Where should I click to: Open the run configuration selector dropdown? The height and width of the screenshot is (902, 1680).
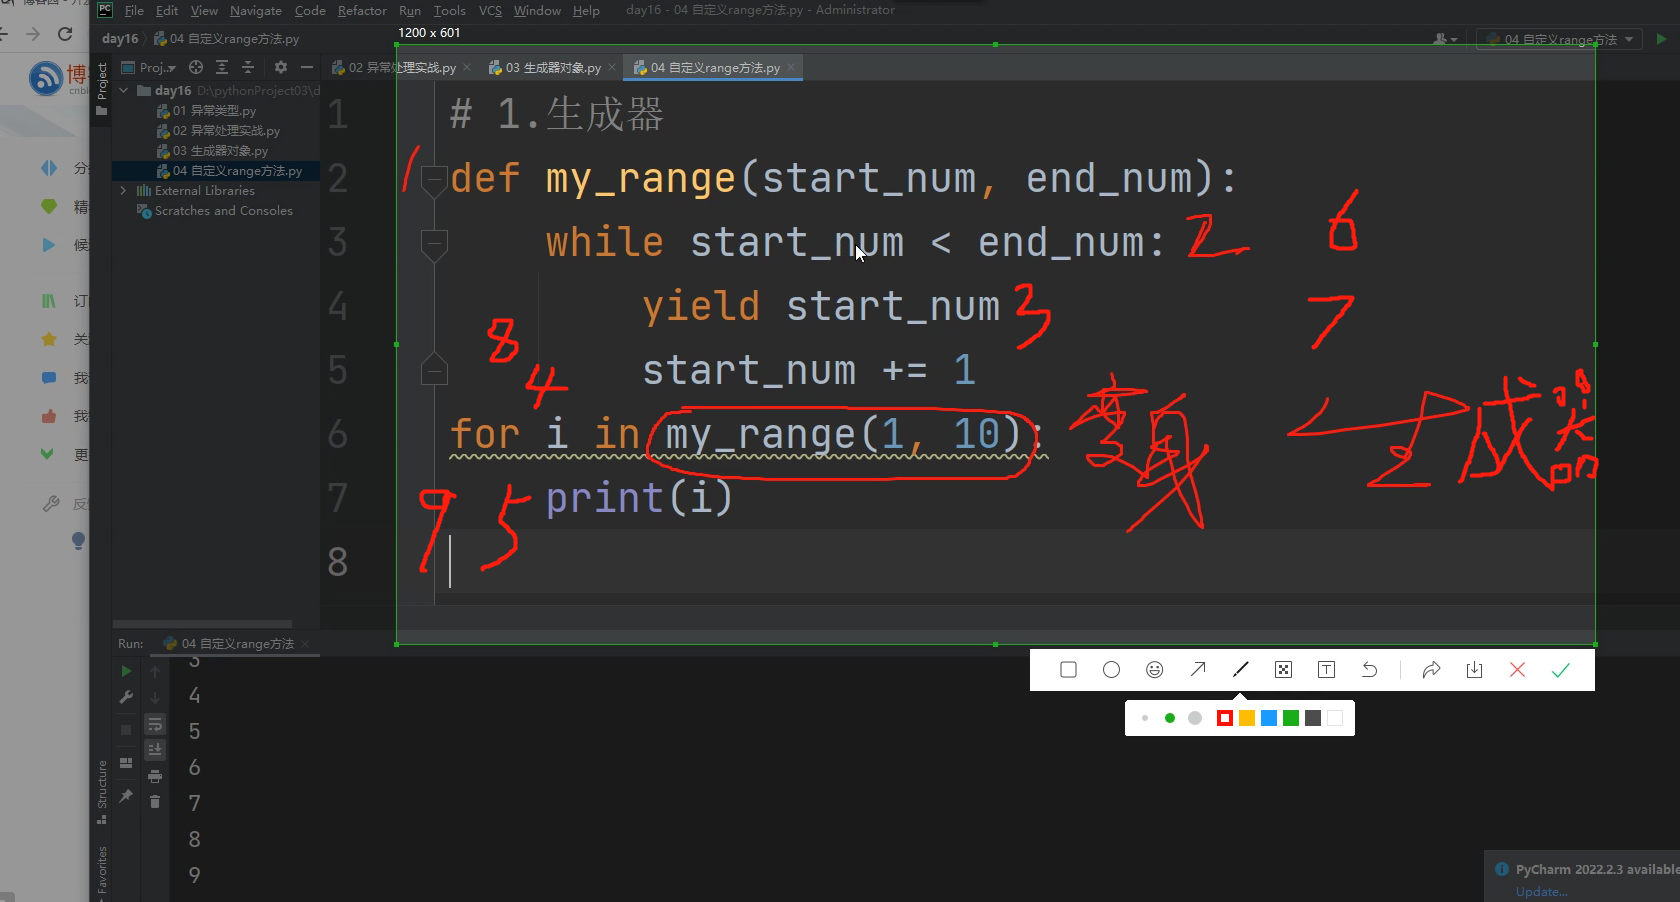point(1559,39)
